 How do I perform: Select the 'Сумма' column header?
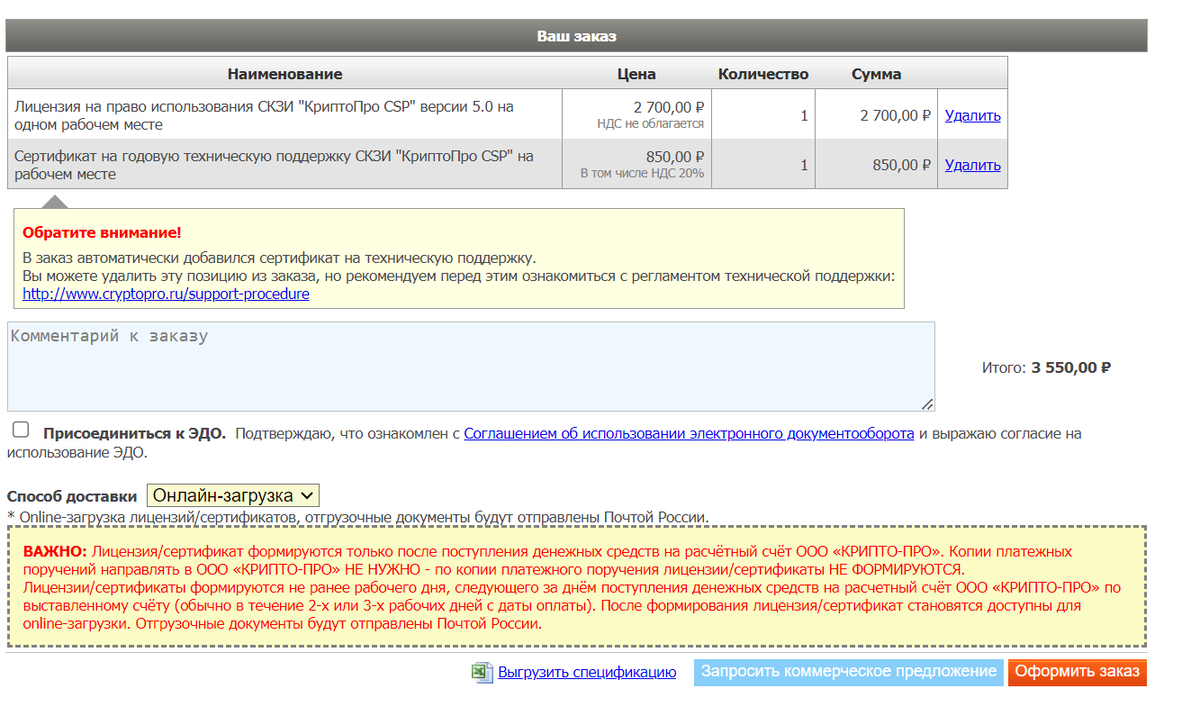tap(876, 73)
